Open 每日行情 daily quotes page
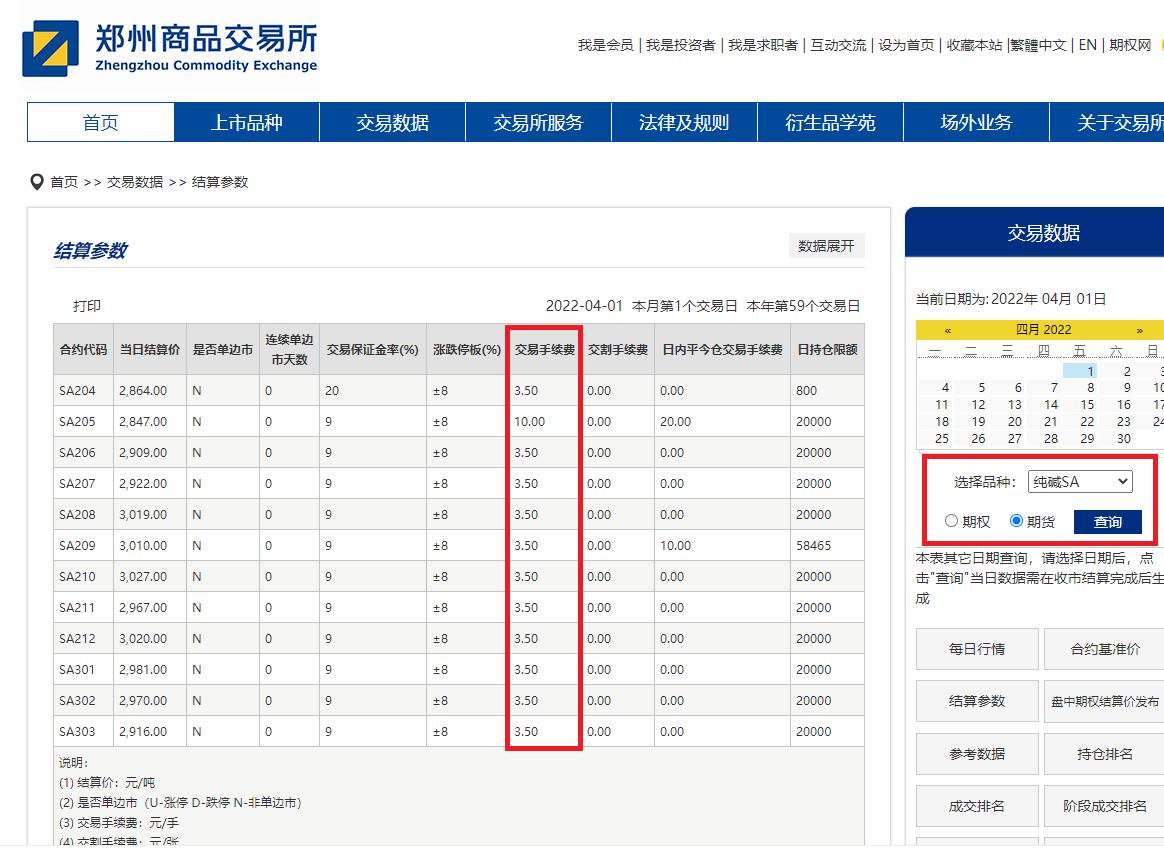The image size is (1164, 850). point(976,648)
